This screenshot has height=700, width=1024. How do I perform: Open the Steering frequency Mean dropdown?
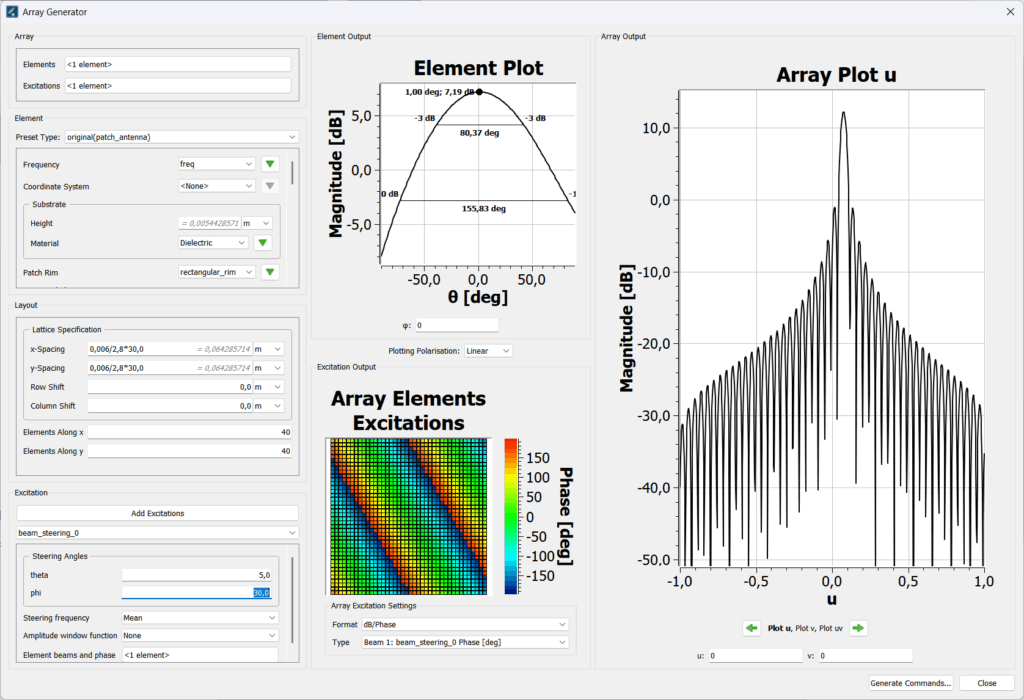click(x=200, y=617)
